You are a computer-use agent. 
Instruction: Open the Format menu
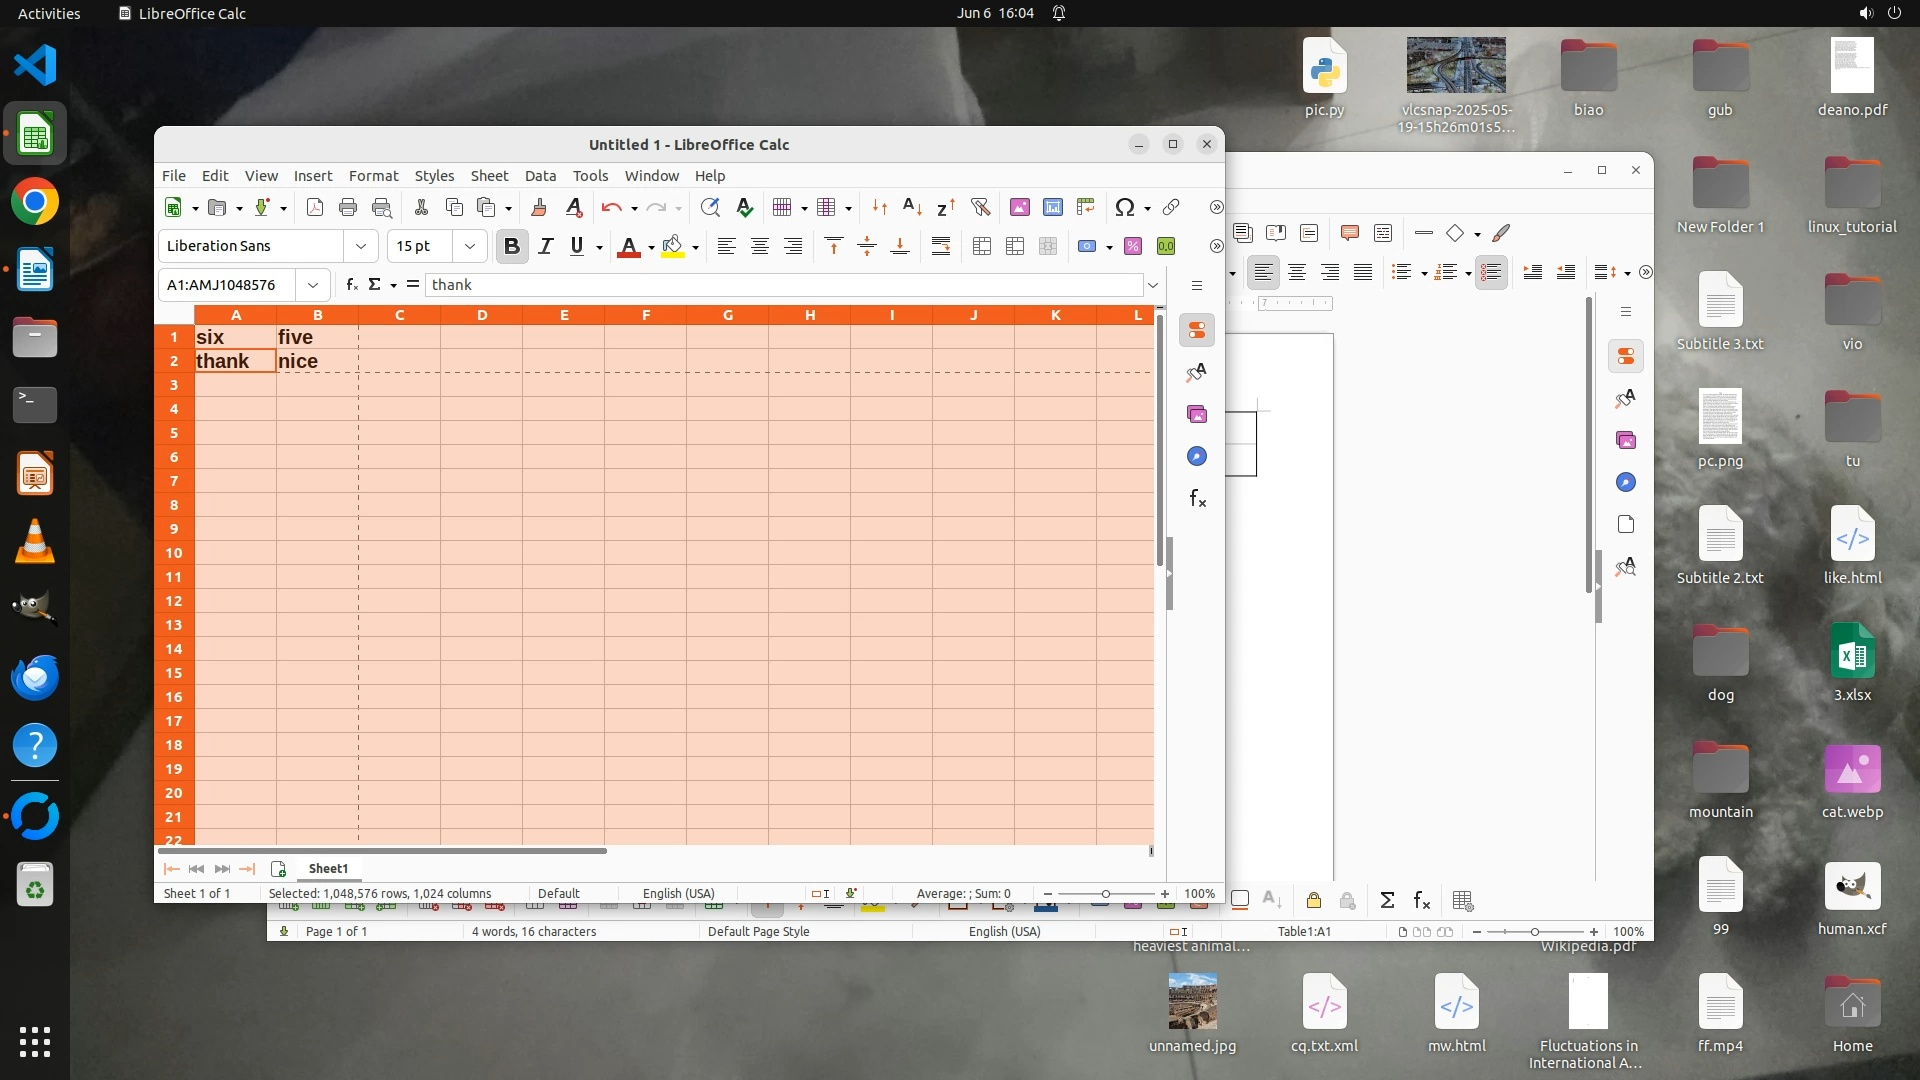(x=373, y=175)
